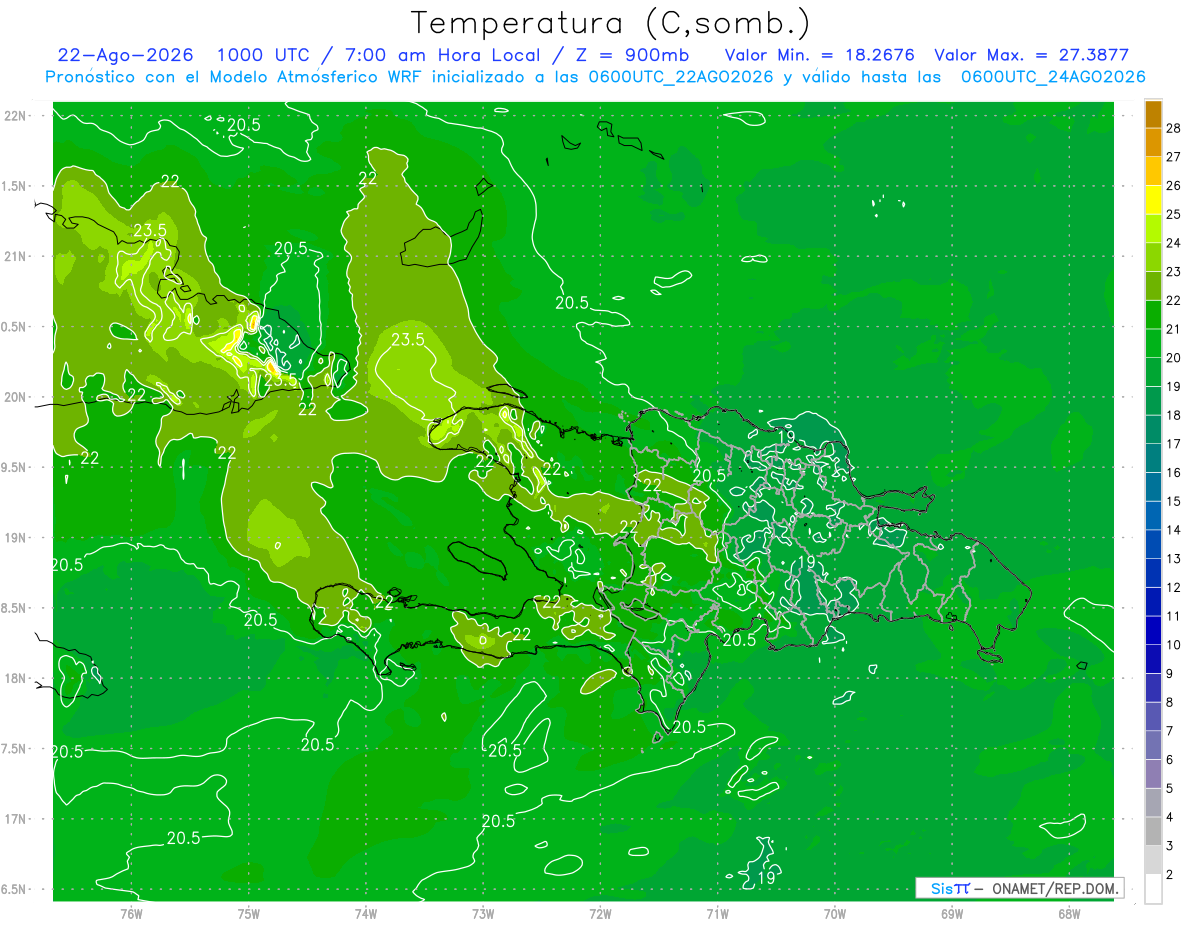Screen dimensions: 1200x927
Task: Click the '21N' latitude axis label
Action: click(17, 256)
